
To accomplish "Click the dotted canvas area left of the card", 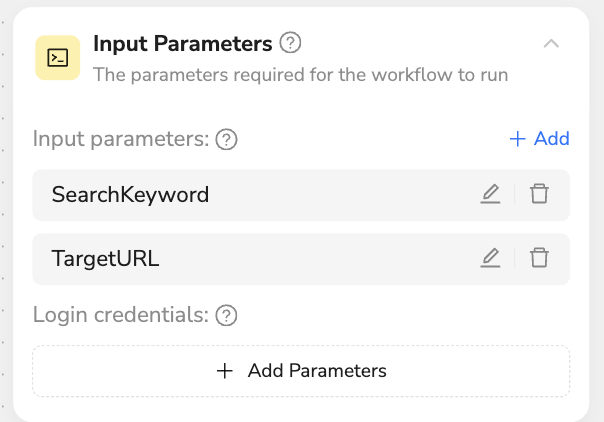I will click(4, 212).
